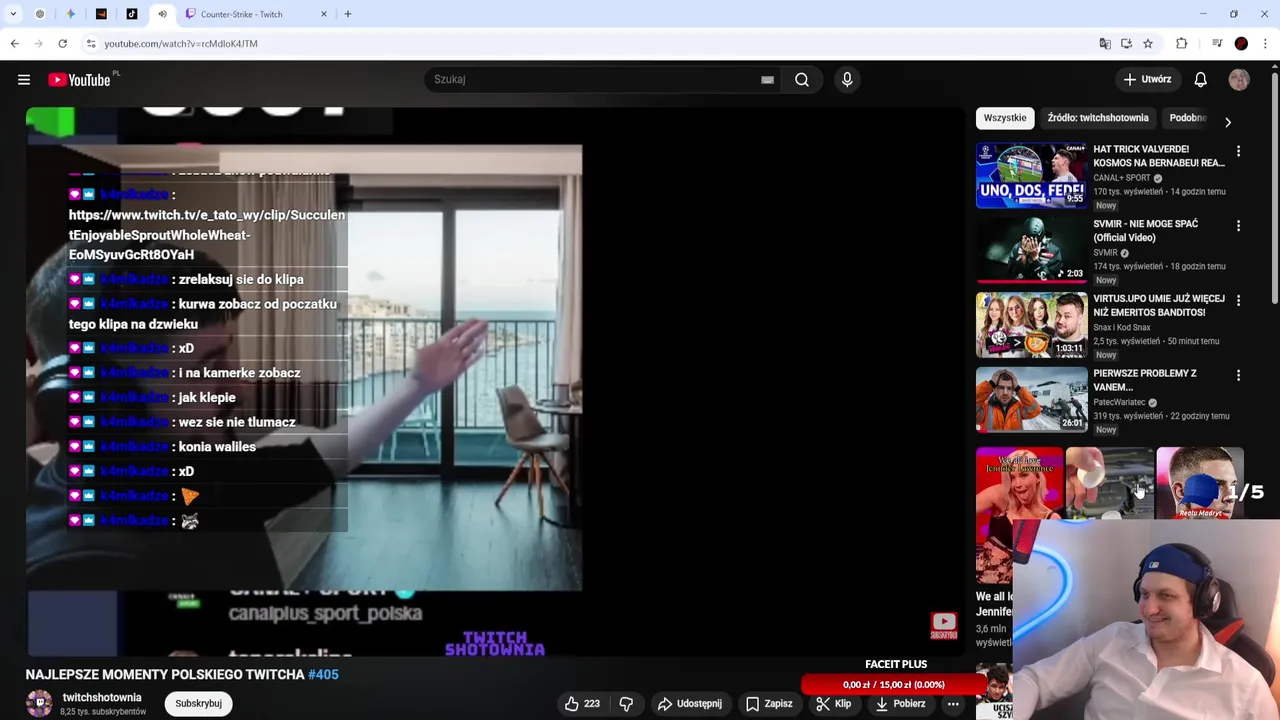The image size is (1280, 720).
Task: Open the Utwórz create menu
Action: [x=1147, y=80]
